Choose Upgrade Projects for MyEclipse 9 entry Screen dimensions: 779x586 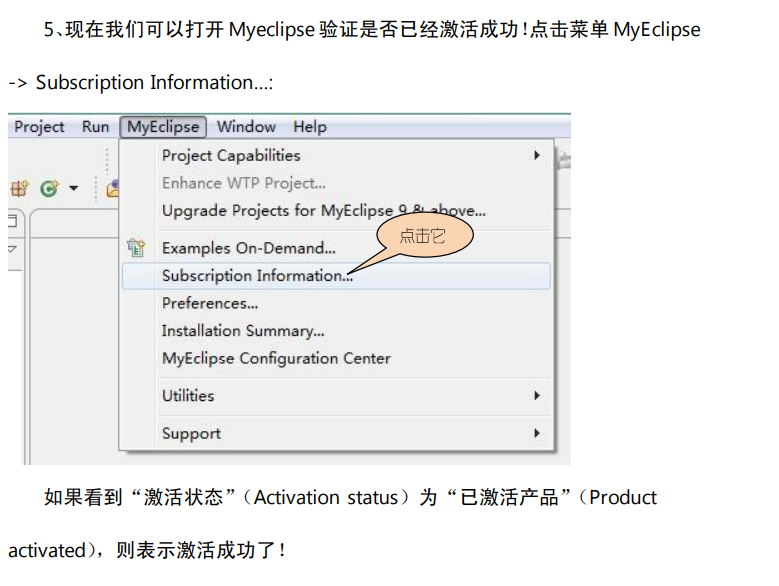336,211
